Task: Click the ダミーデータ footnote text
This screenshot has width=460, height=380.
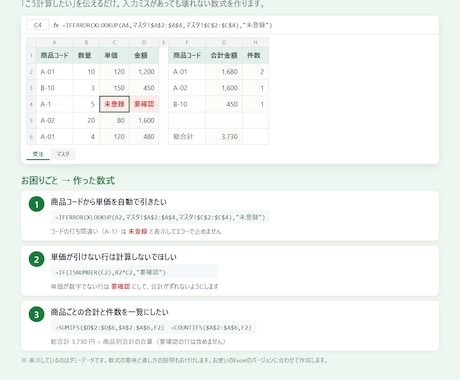Action: pos(174,360)
